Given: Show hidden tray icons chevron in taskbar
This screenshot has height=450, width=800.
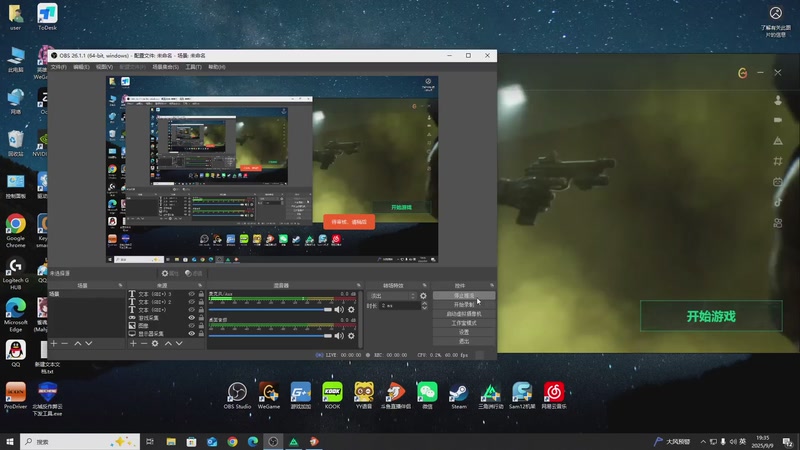Looking at the screenshot, I should click(x=703, y=441).
